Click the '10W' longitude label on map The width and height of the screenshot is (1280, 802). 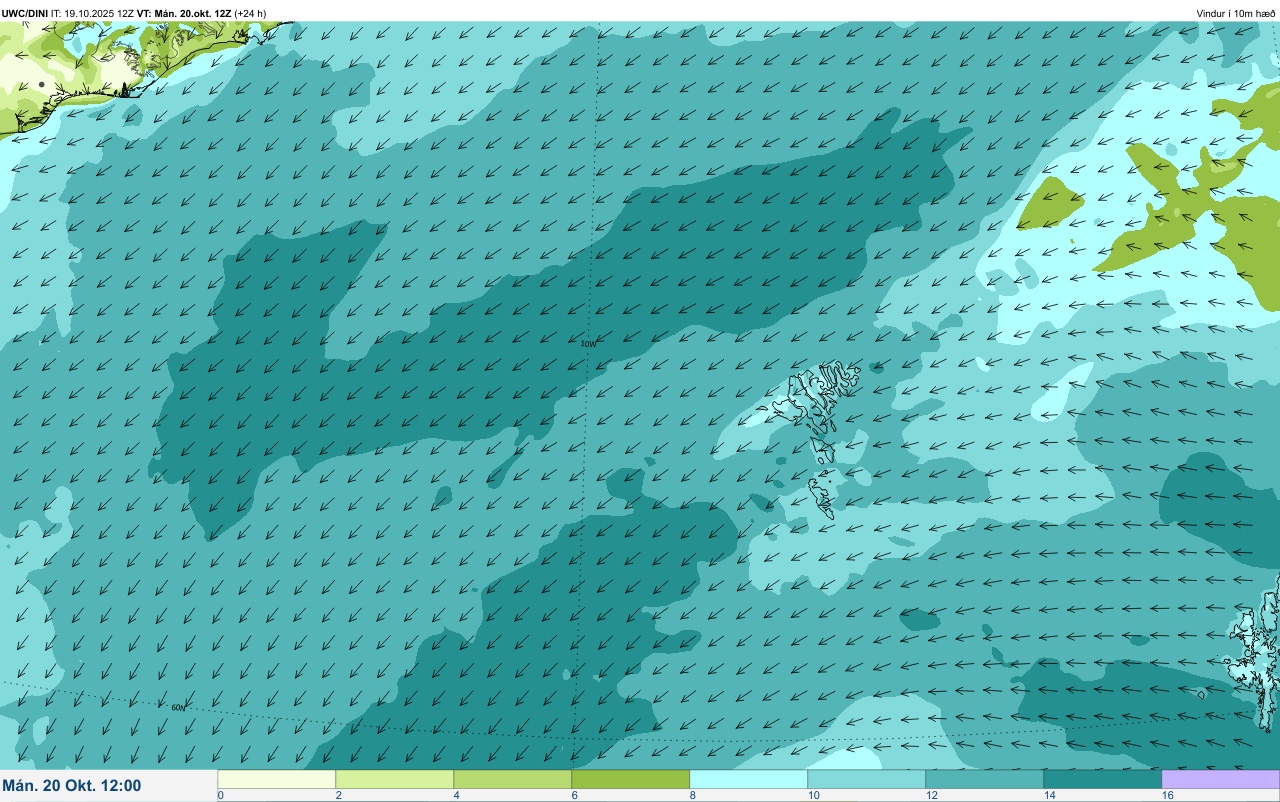588,344
